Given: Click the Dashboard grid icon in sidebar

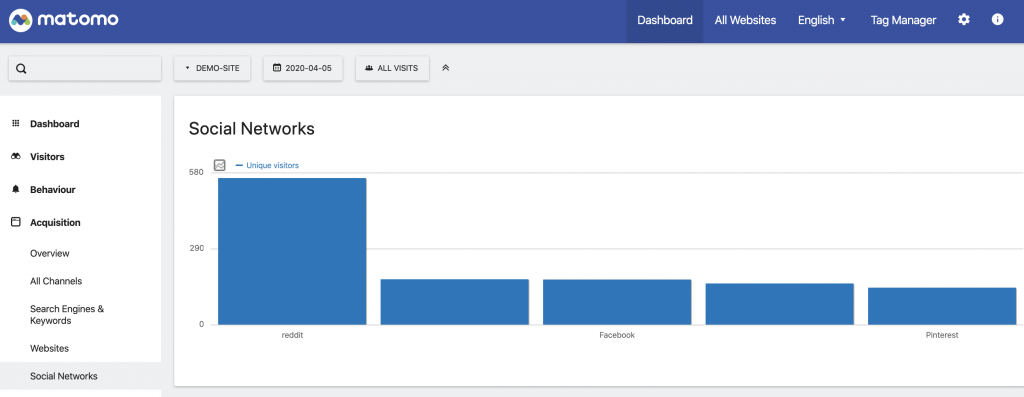Looking at the screenshot, I should [x=16, y=123].
